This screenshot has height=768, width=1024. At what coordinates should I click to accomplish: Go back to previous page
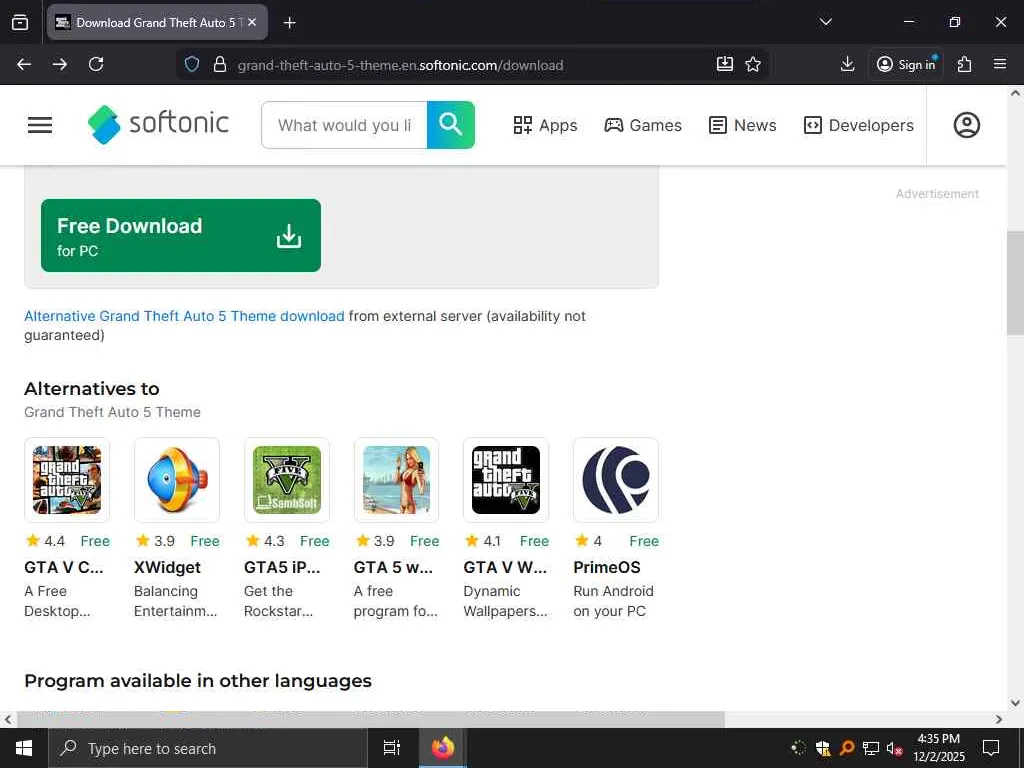coord(24,64)
